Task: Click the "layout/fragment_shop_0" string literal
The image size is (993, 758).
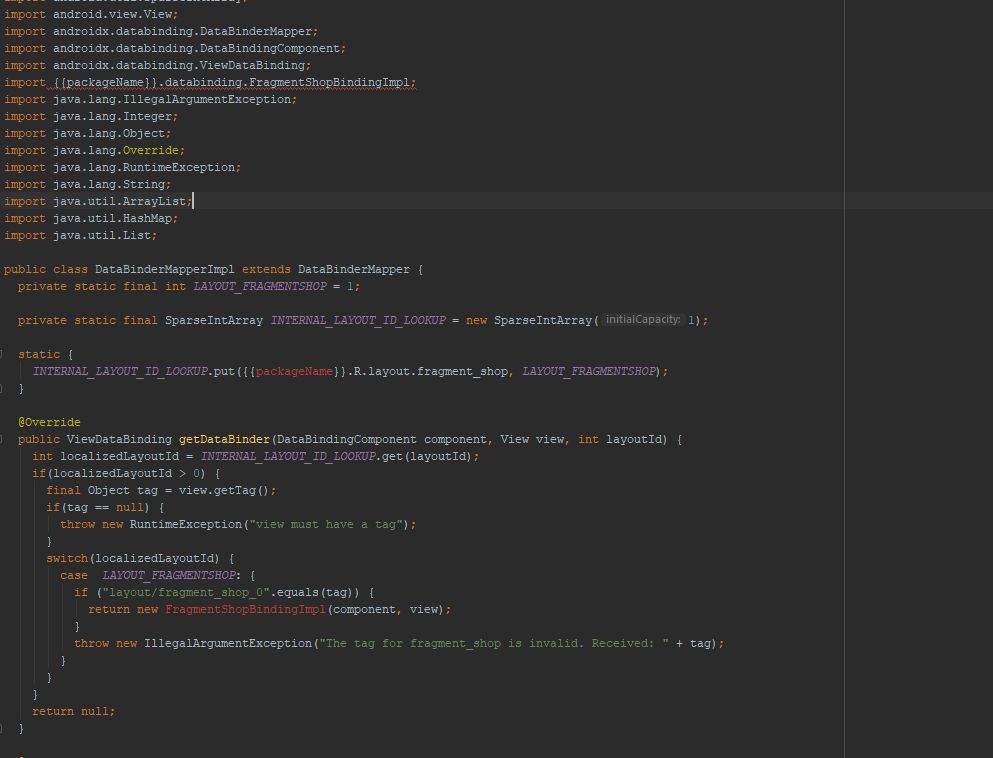Action: 186,593
